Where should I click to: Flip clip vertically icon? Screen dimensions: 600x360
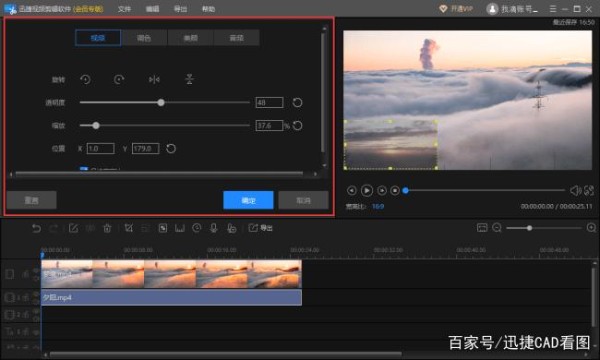189,79
